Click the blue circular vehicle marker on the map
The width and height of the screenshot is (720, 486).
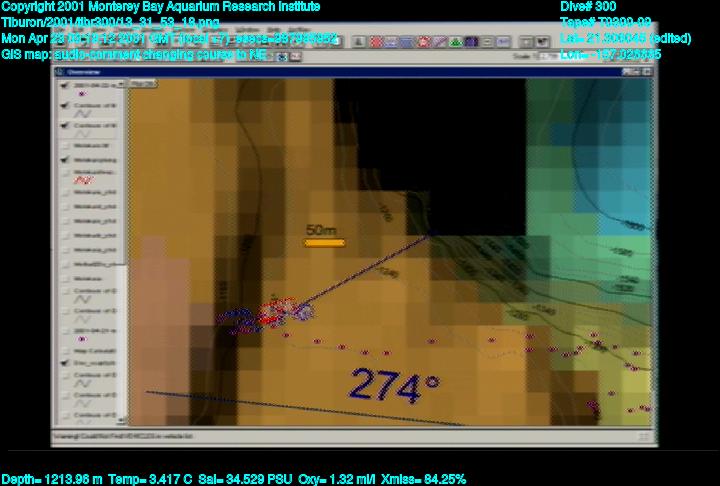pos(304,312)
